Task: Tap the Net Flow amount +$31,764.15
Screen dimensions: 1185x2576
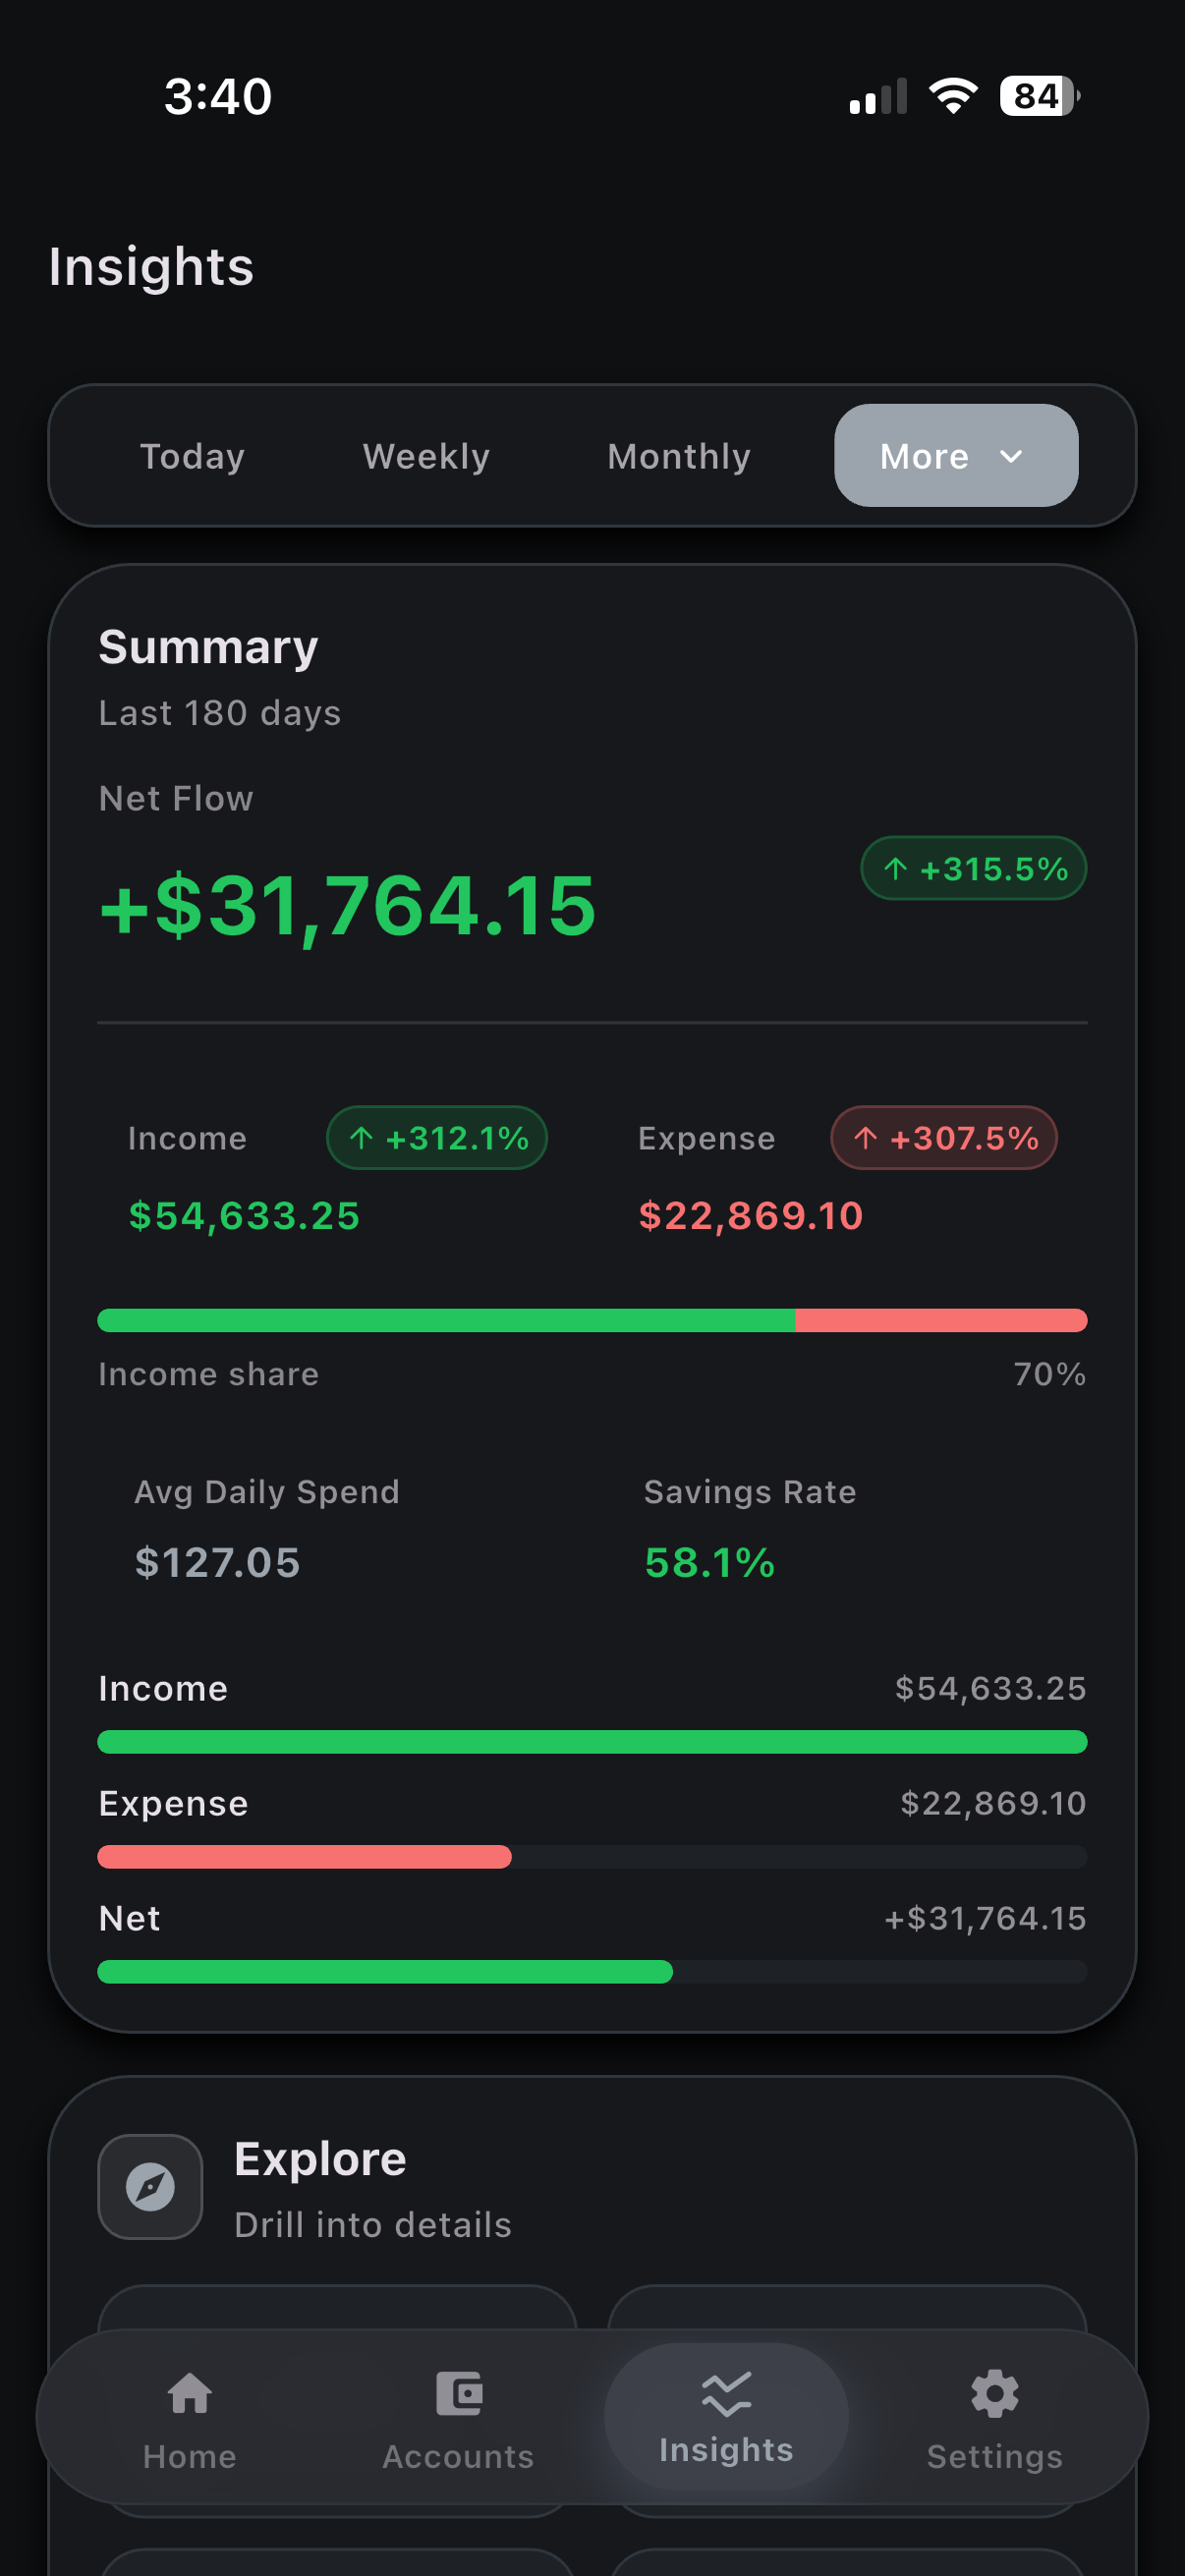Action: point(348,905)
